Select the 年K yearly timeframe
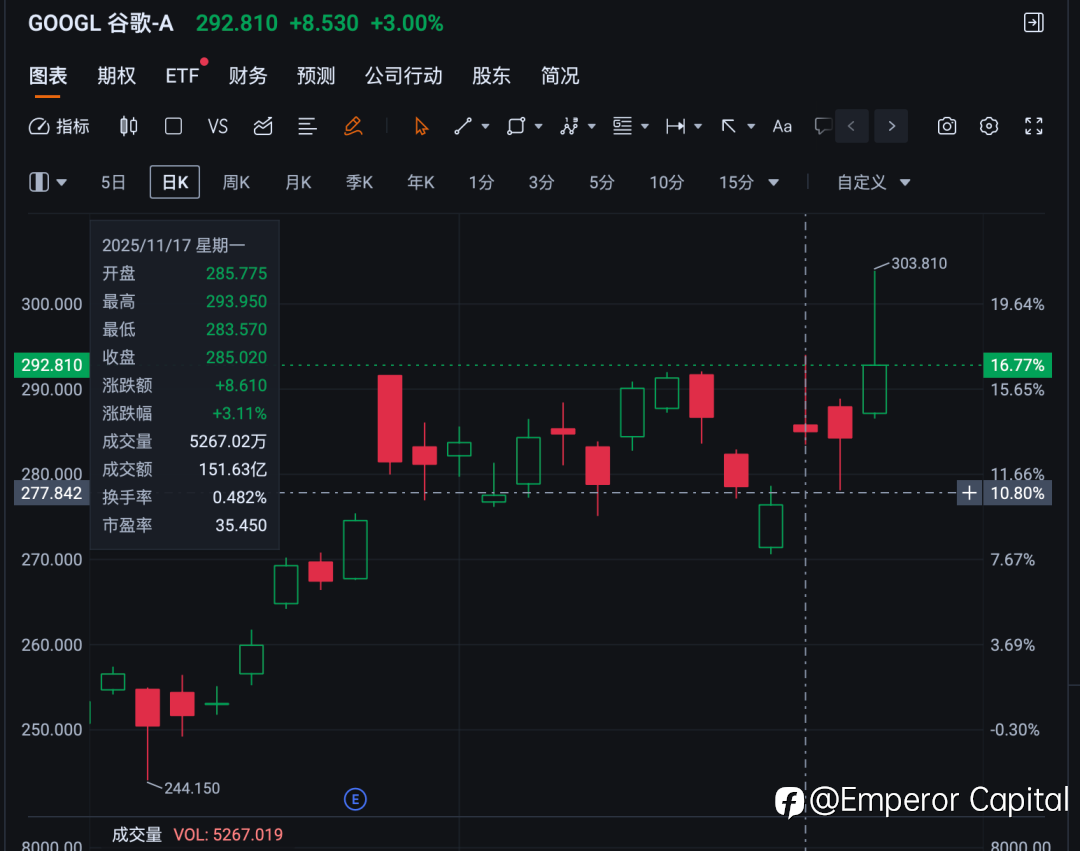The image size is (1080, 851). pyautogui.click(x=420, y=182)
